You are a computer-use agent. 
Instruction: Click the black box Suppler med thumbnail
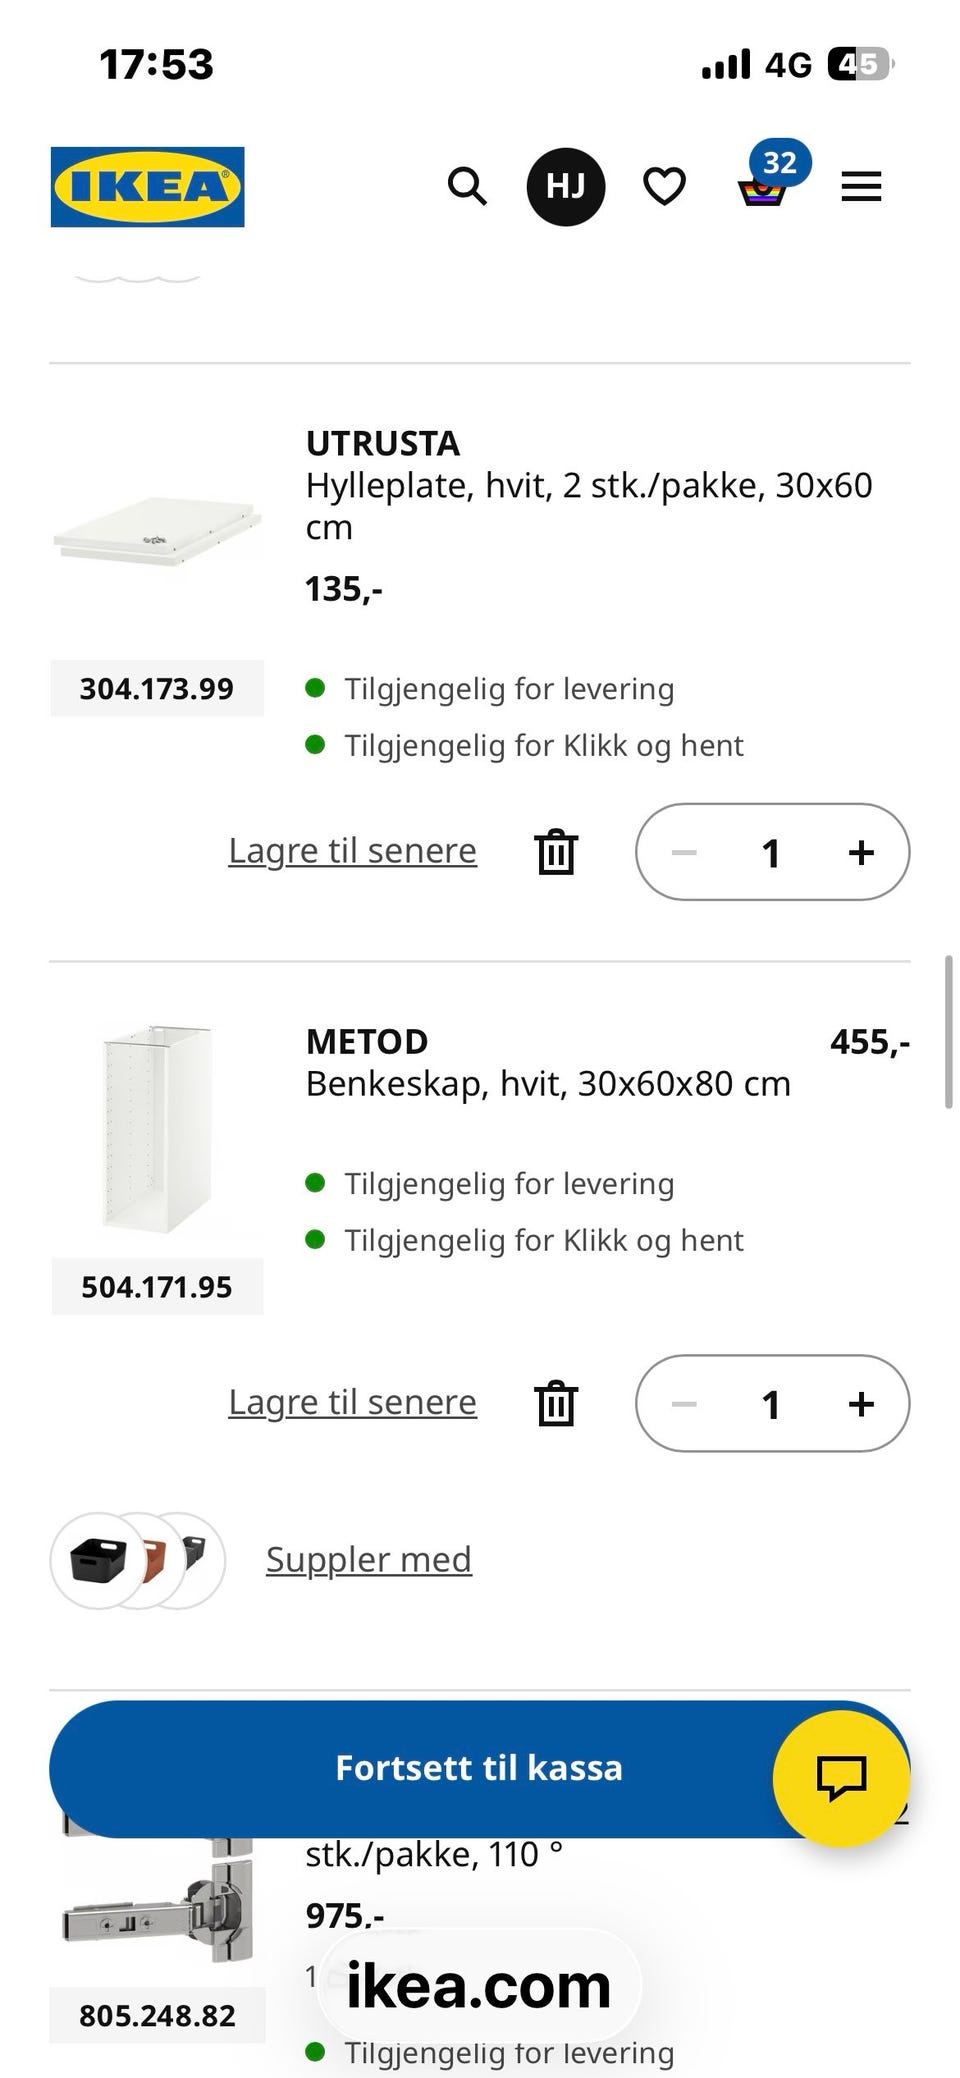pos(97,1560)
